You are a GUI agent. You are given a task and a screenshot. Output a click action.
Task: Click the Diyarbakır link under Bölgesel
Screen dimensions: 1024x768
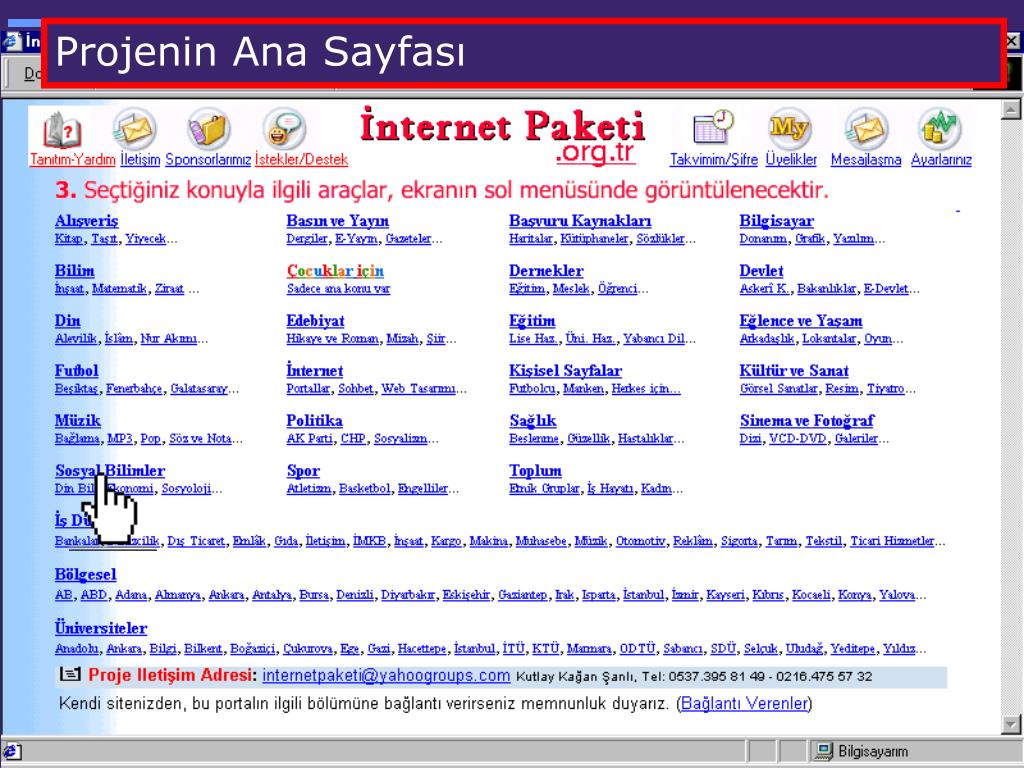click(x=408, y=595)
